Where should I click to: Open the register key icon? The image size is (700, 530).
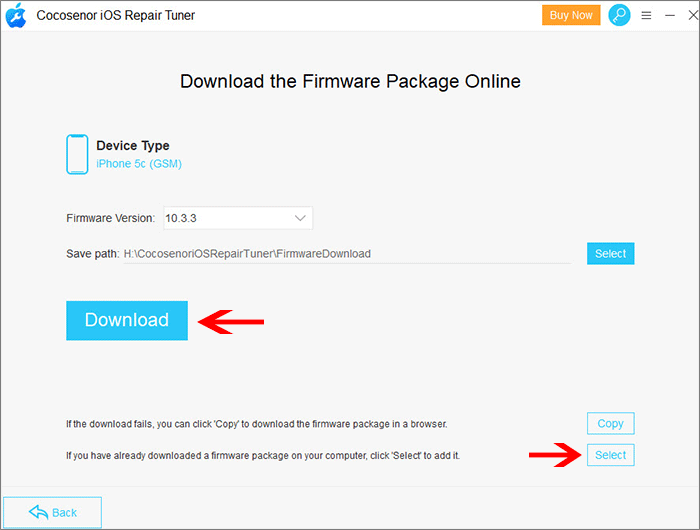click(619, 15)
